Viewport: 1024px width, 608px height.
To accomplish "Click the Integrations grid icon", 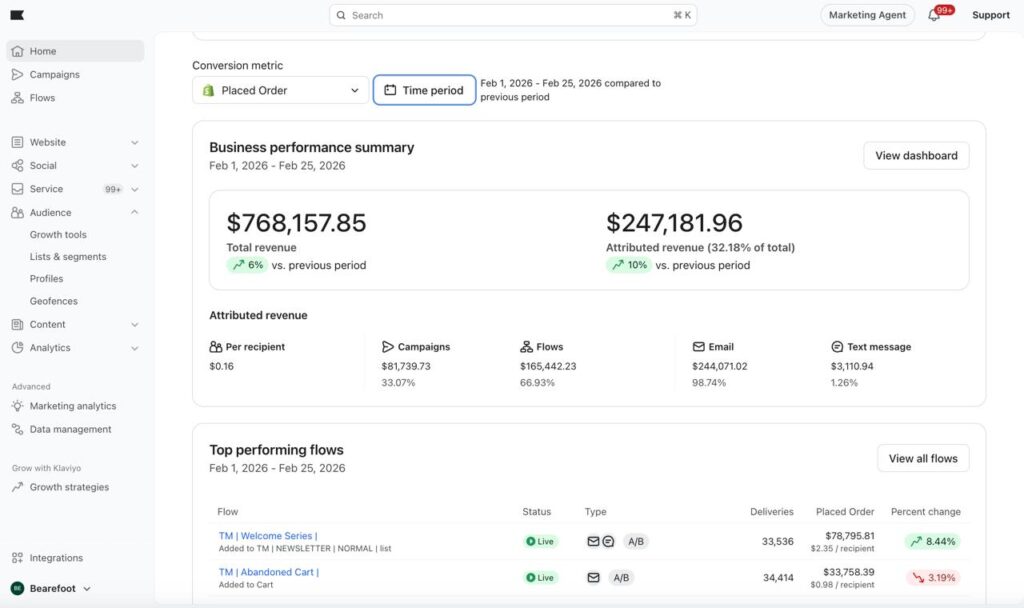I will (17, 558).
